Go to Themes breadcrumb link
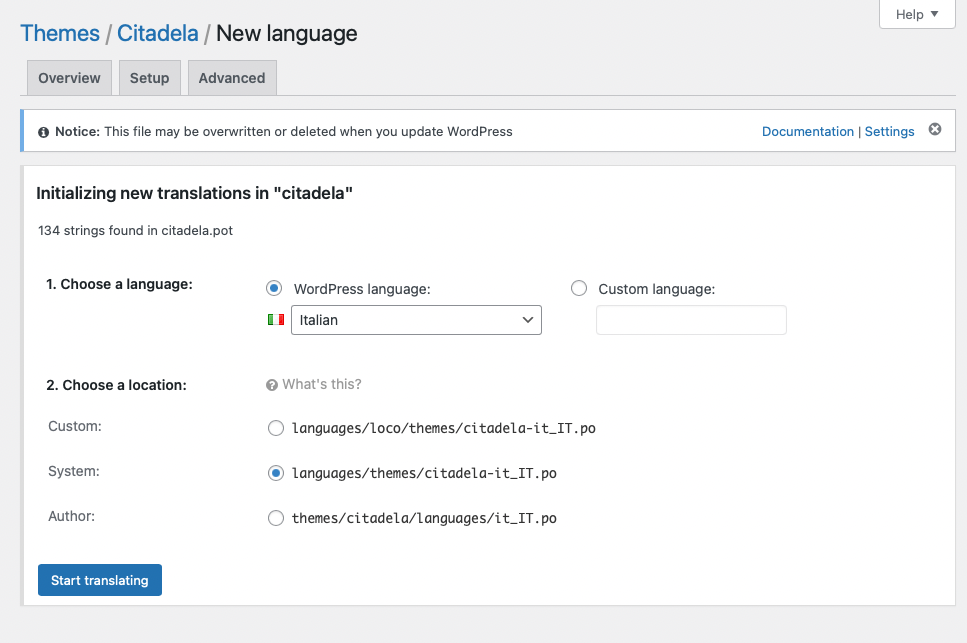The image size is (967, 643). [60, 33]
